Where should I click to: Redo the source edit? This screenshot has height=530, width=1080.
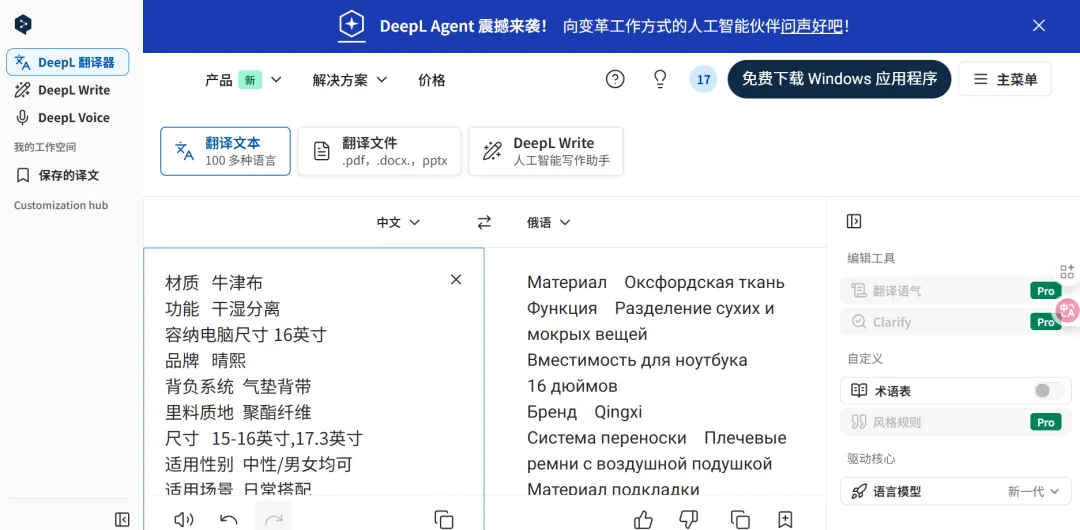(273, 518)
